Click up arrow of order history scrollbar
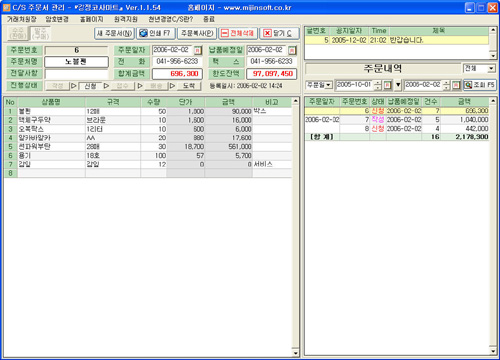500x360 pixels. 494,101
